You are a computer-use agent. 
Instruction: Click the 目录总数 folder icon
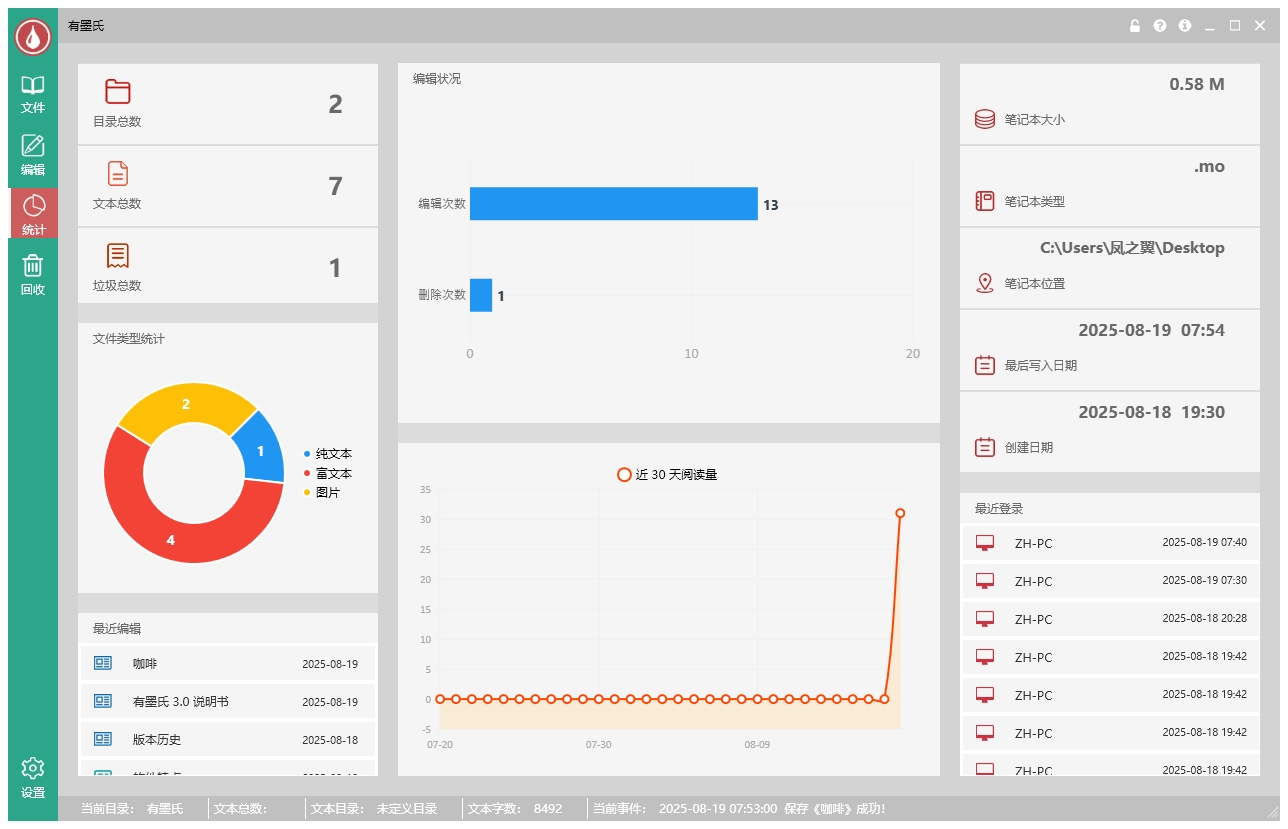coord(118,92)
